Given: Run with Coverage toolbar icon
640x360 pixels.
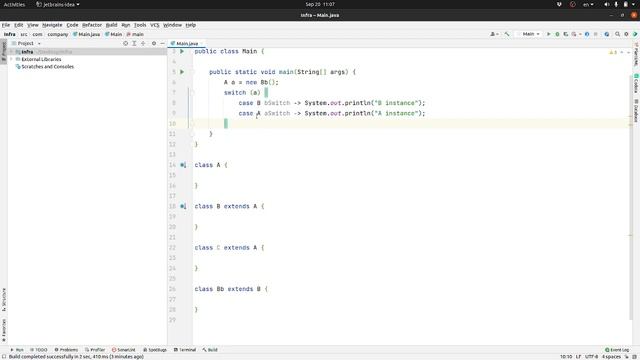Looking at the screenshot, I should point(566,34).
